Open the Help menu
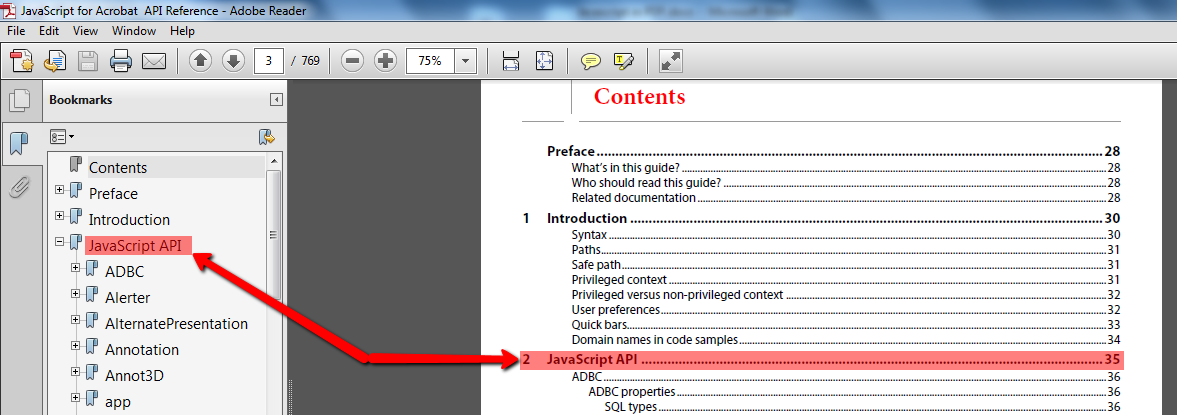The height and width of the screenshot is (415, 1177). point(182,31)
